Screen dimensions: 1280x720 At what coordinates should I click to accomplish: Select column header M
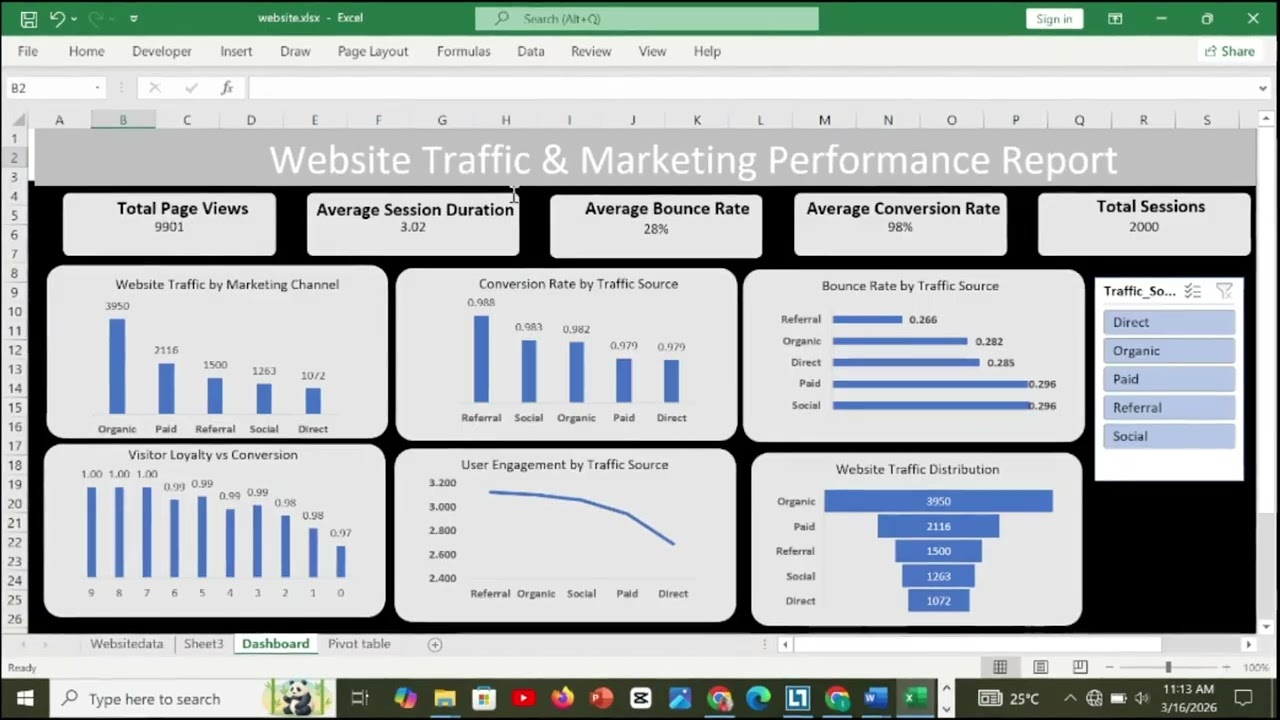(824, 120)
